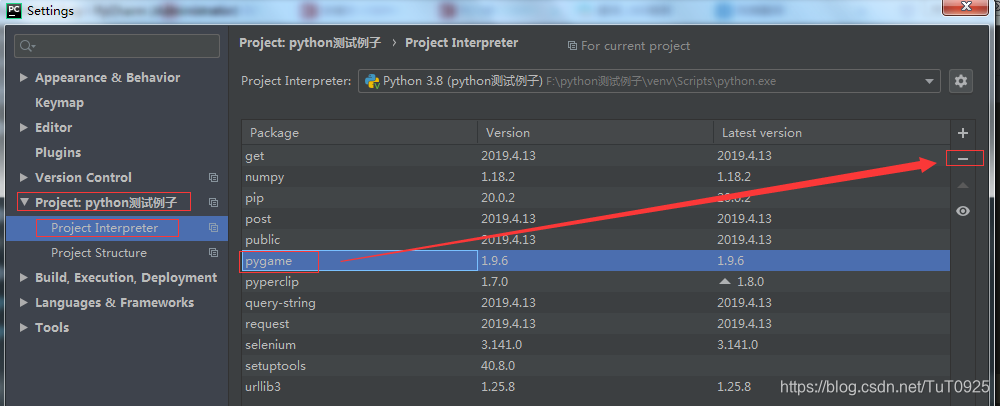This screenshot has width=1000, height=406.
Task: Click the uninstall package minus icon
Action: (x=963, y=159)
